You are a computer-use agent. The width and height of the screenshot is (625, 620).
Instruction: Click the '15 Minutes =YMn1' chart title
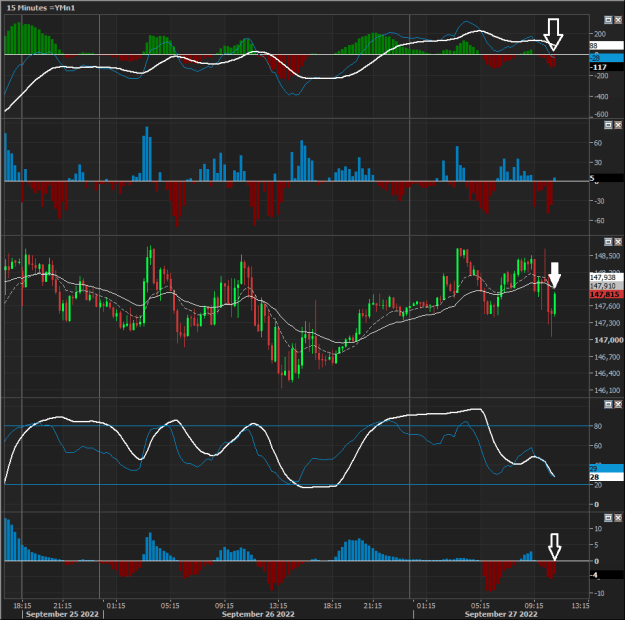pyautogui.click(x=41, y=8)
